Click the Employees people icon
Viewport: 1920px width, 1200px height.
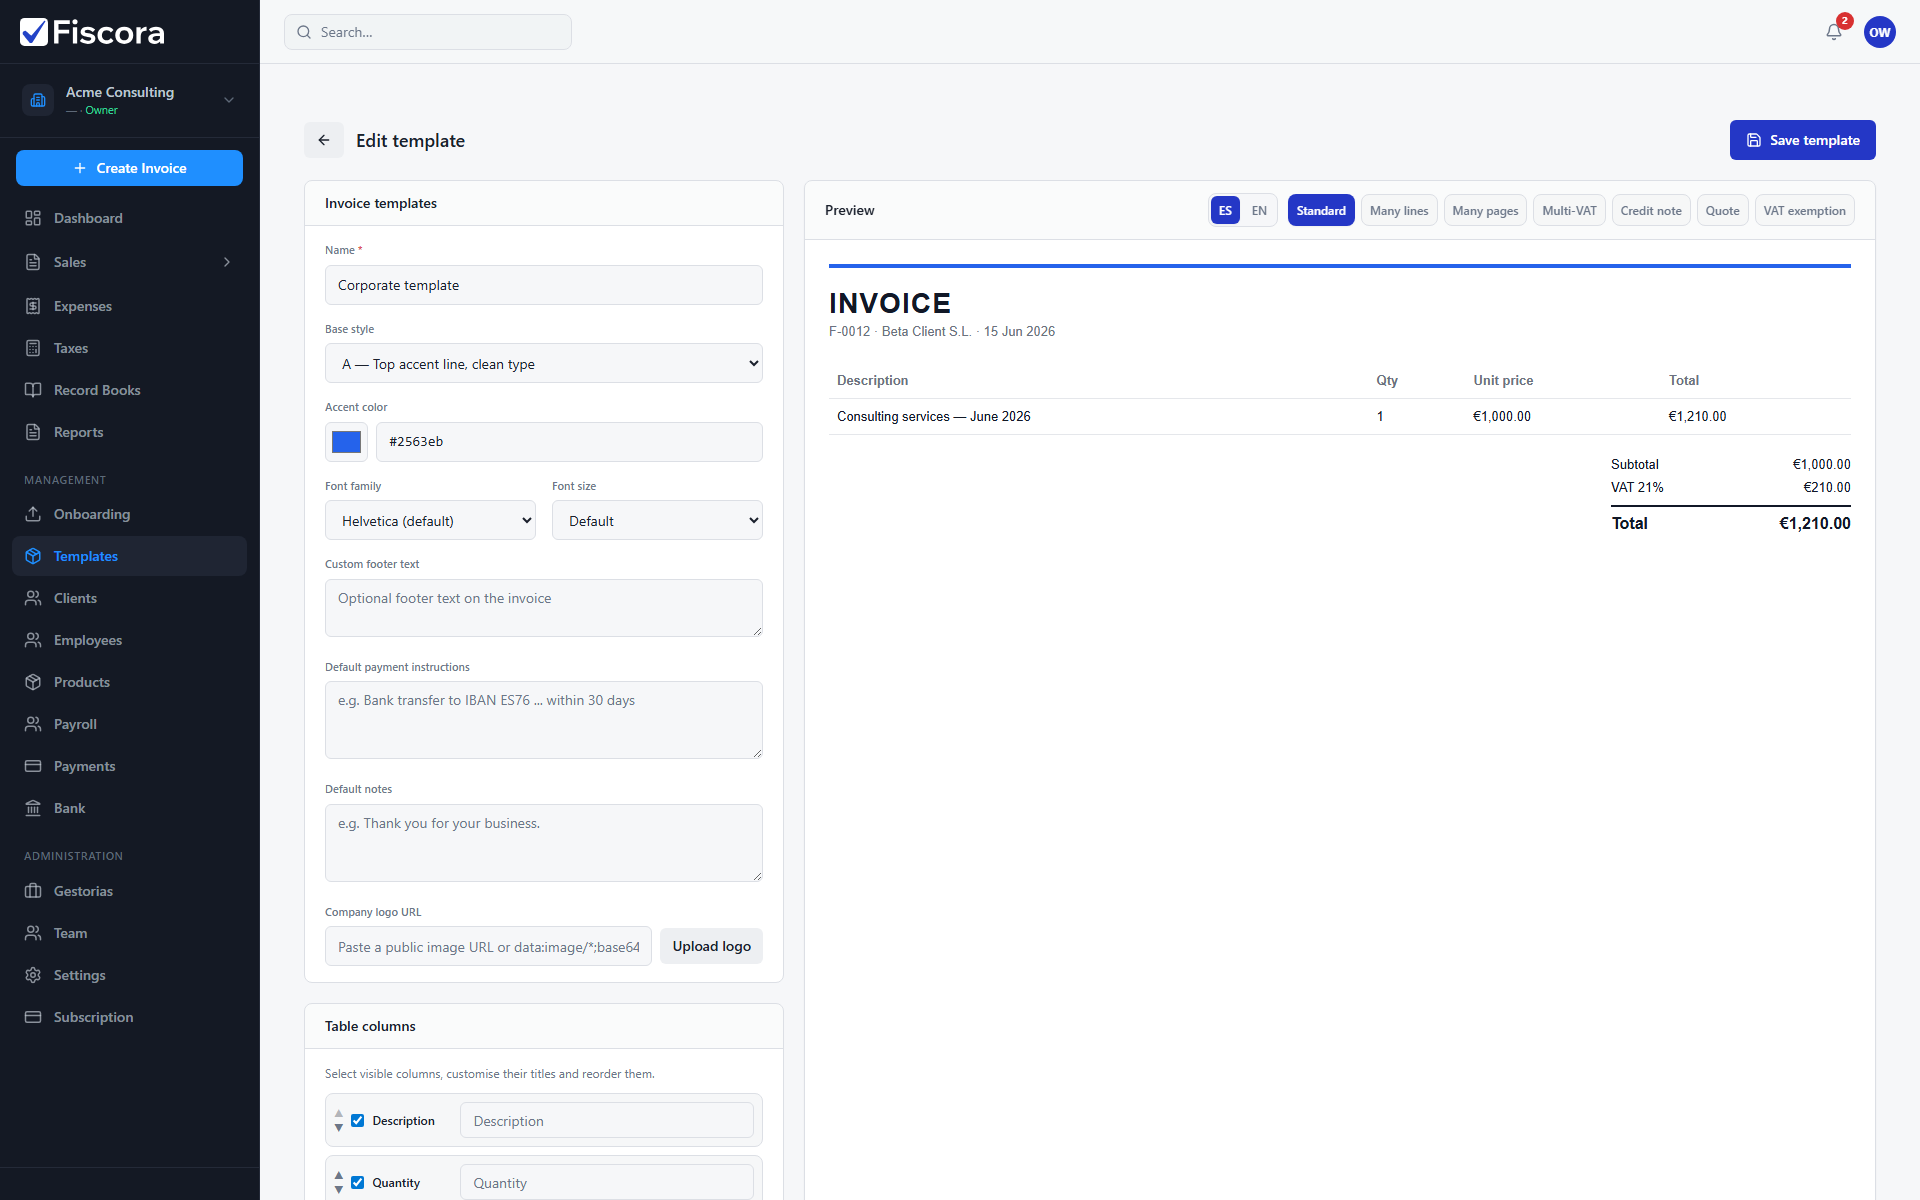33,640
